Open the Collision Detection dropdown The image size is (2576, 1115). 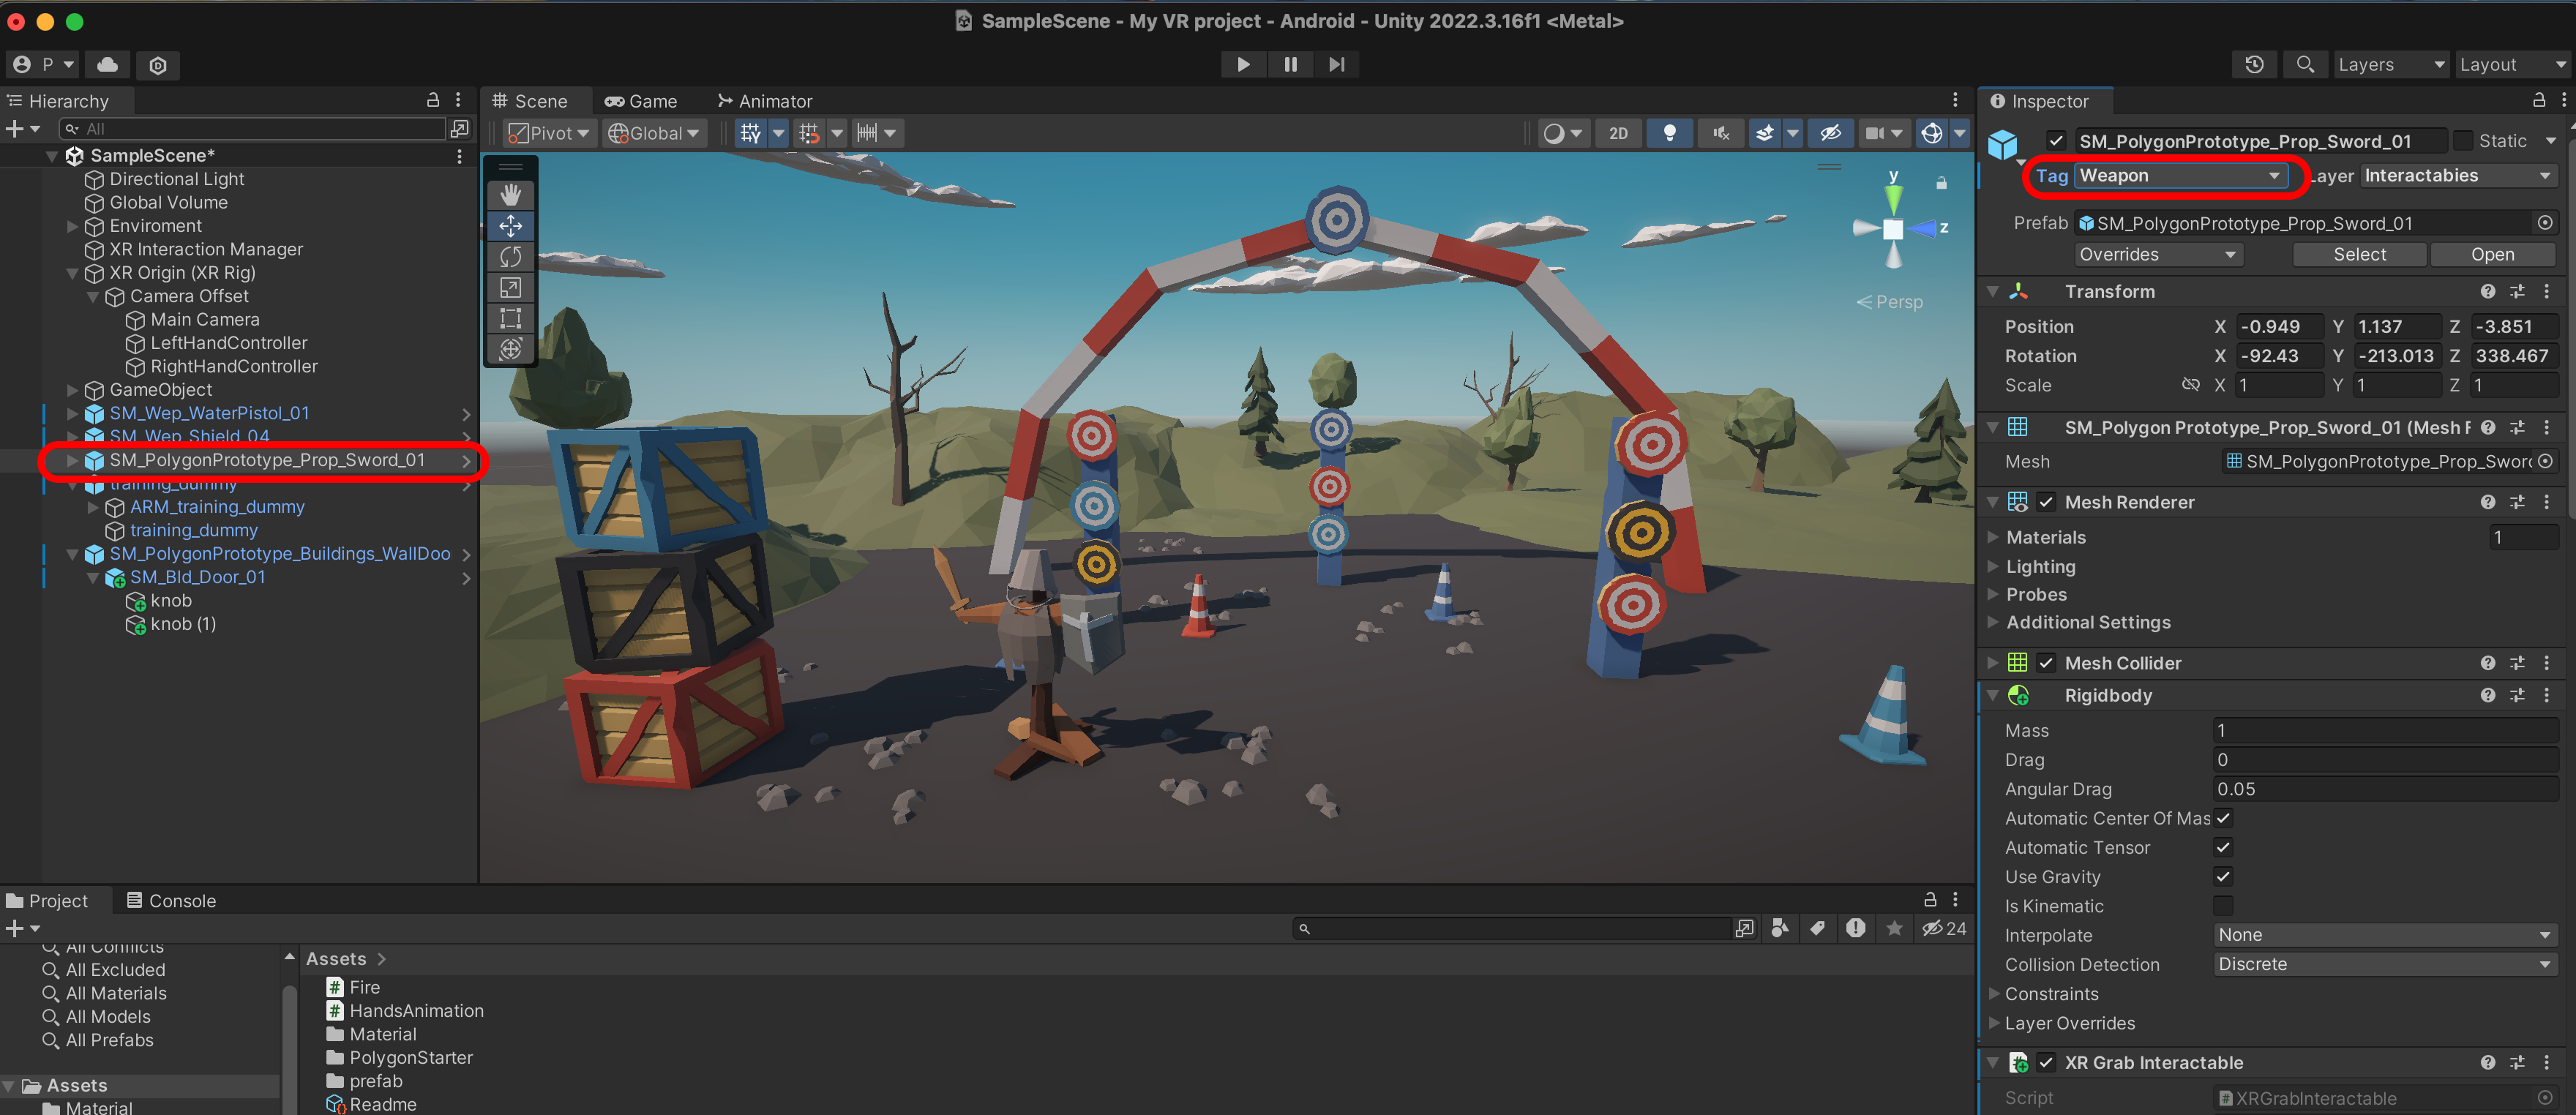[x=2384, y=964]
